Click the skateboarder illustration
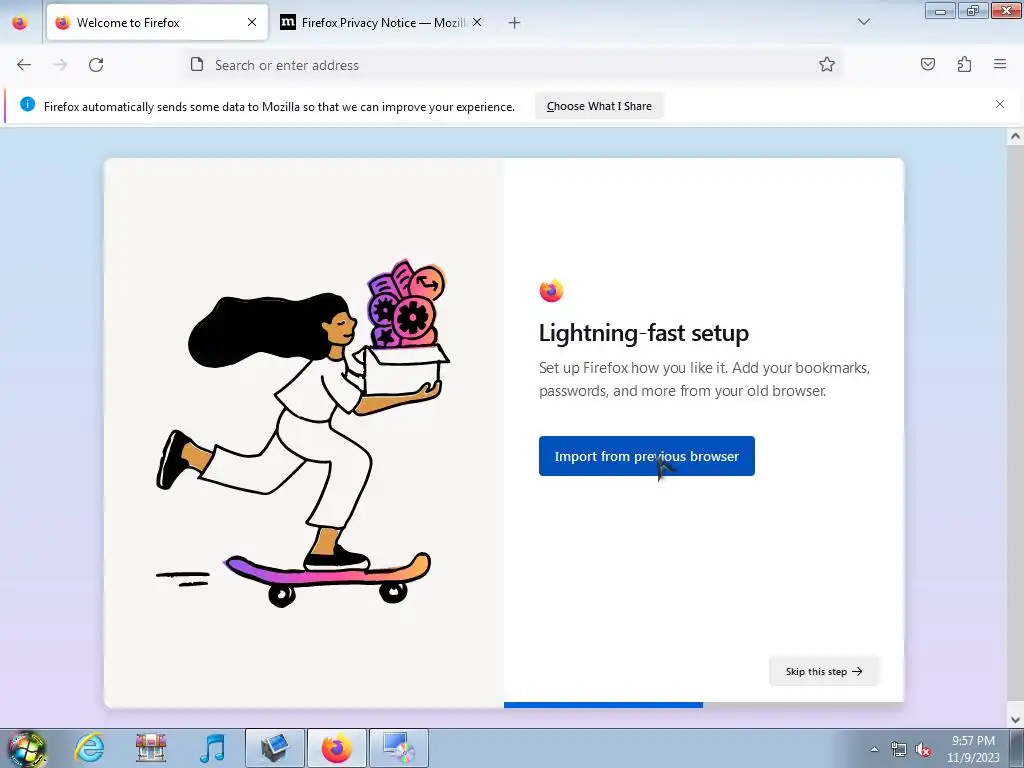 303,432
